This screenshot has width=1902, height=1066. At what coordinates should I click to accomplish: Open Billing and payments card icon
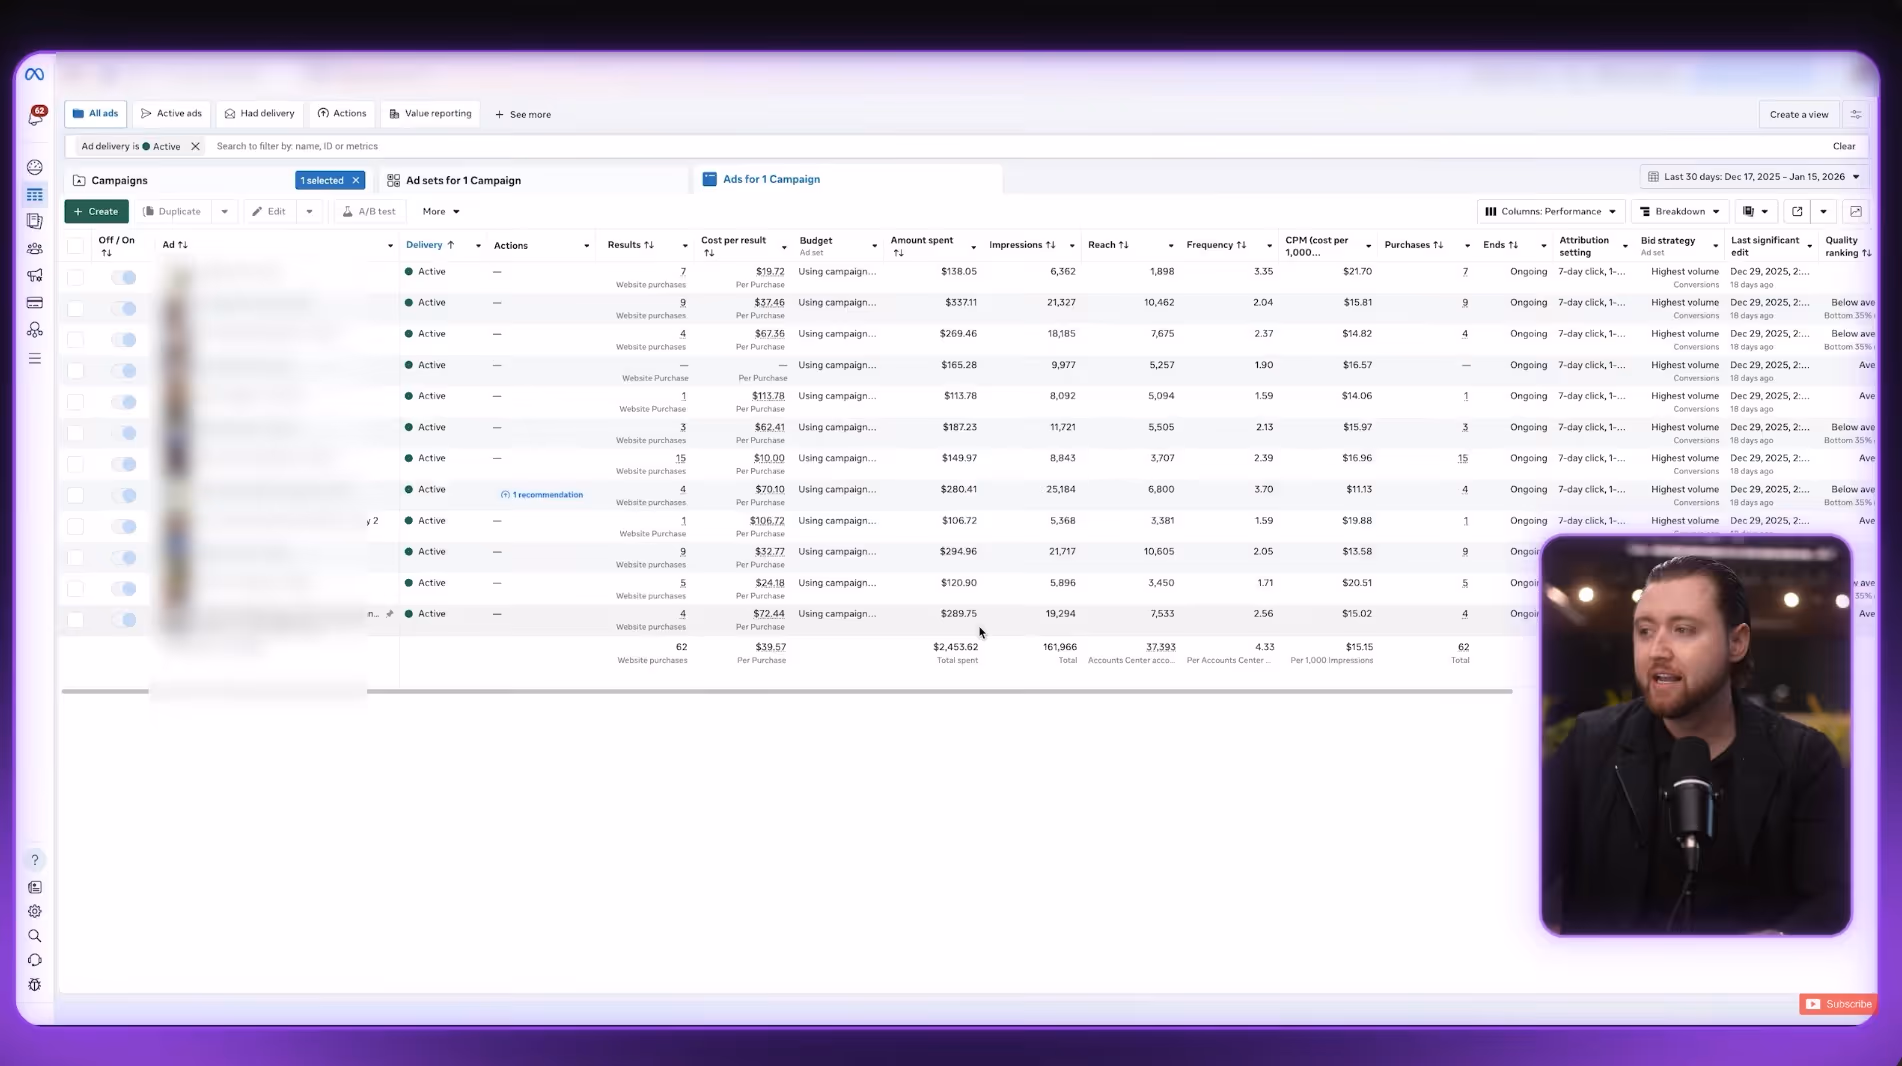click(35, 302)
